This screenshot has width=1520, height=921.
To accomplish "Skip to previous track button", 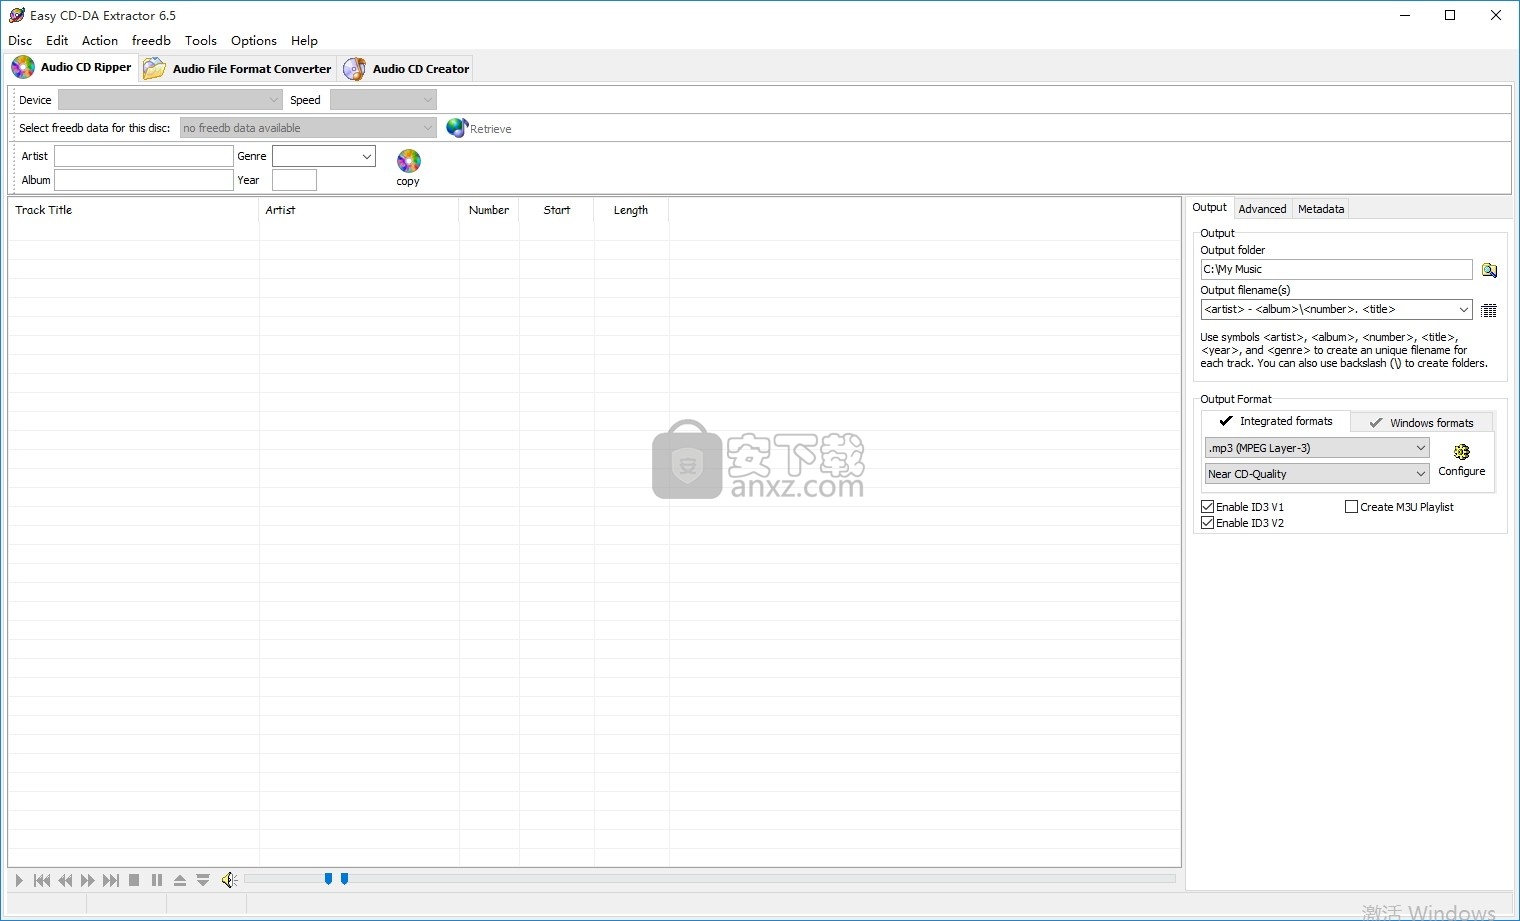I will 42,880.
